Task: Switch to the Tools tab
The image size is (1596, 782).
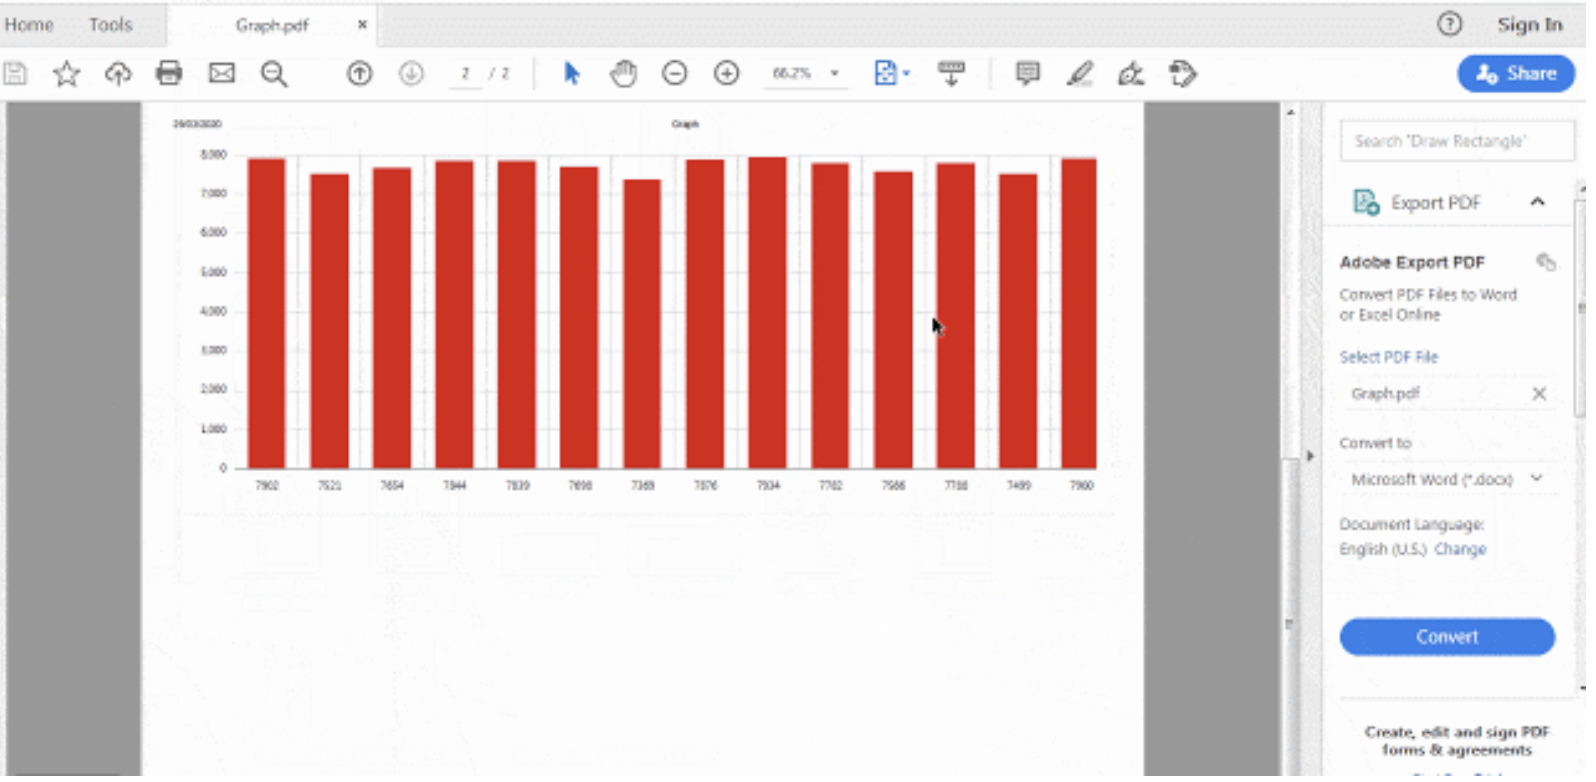Action: pos(110,25)
